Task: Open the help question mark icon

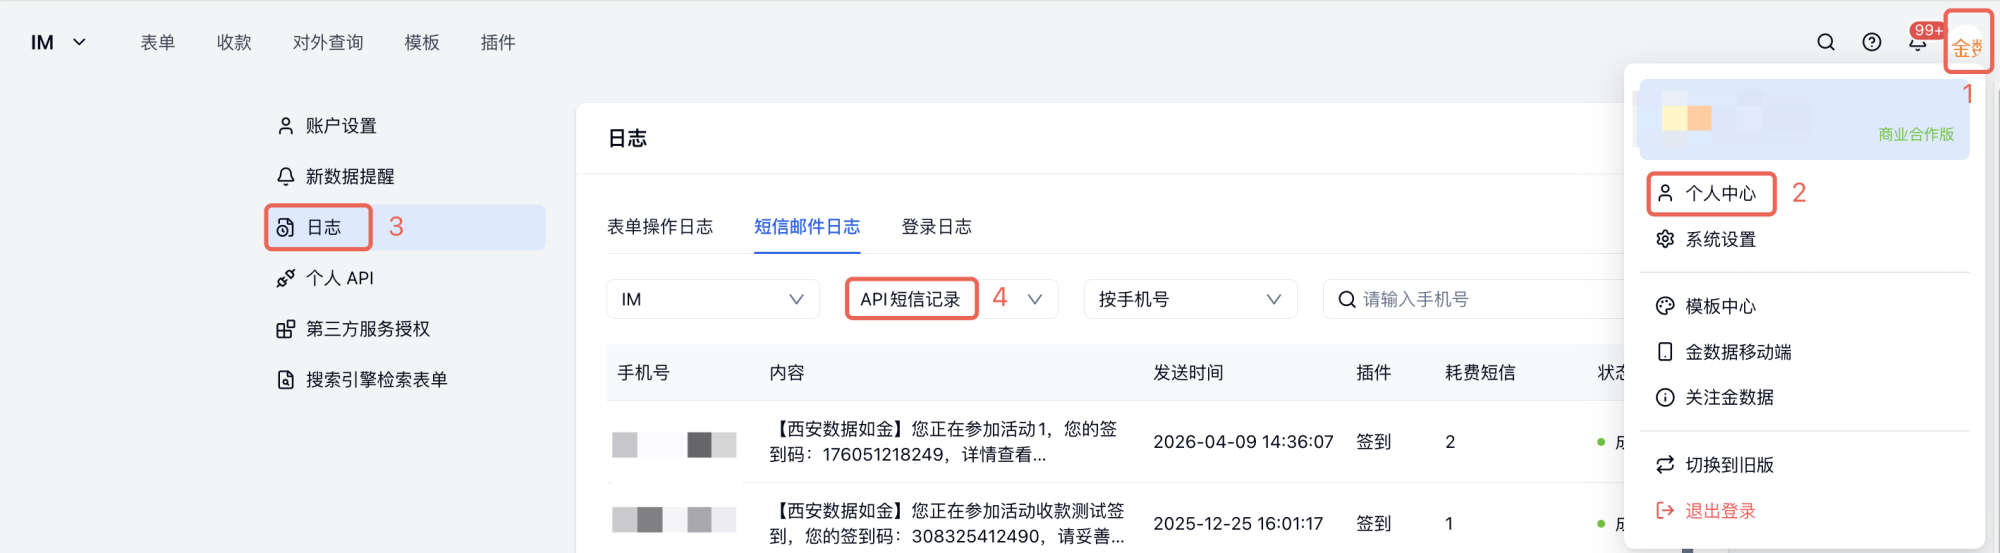Action: point(1872,42)
